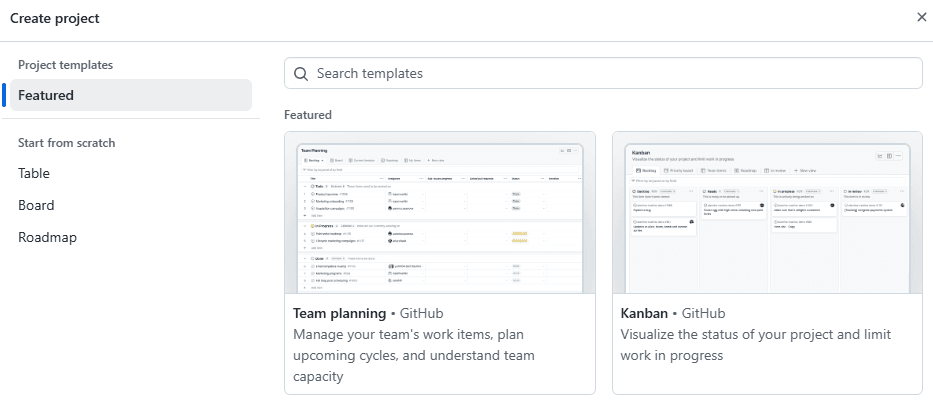The image size is (933, 404).
Task: Choose Roadmap under Start from scratch
Action: (x=48, y=237)
